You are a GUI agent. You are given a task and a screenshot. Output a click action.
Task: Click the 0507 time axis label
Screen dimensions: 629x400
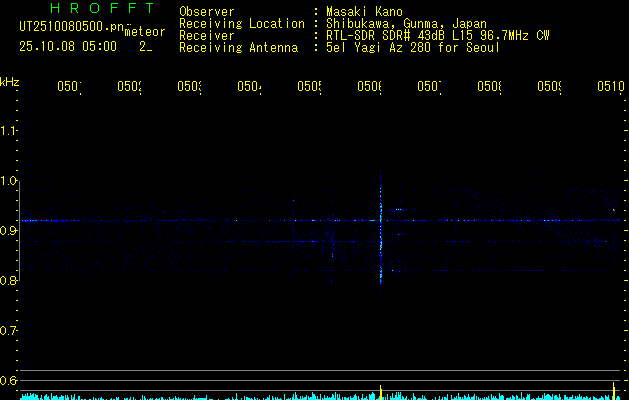pos(429,86)
